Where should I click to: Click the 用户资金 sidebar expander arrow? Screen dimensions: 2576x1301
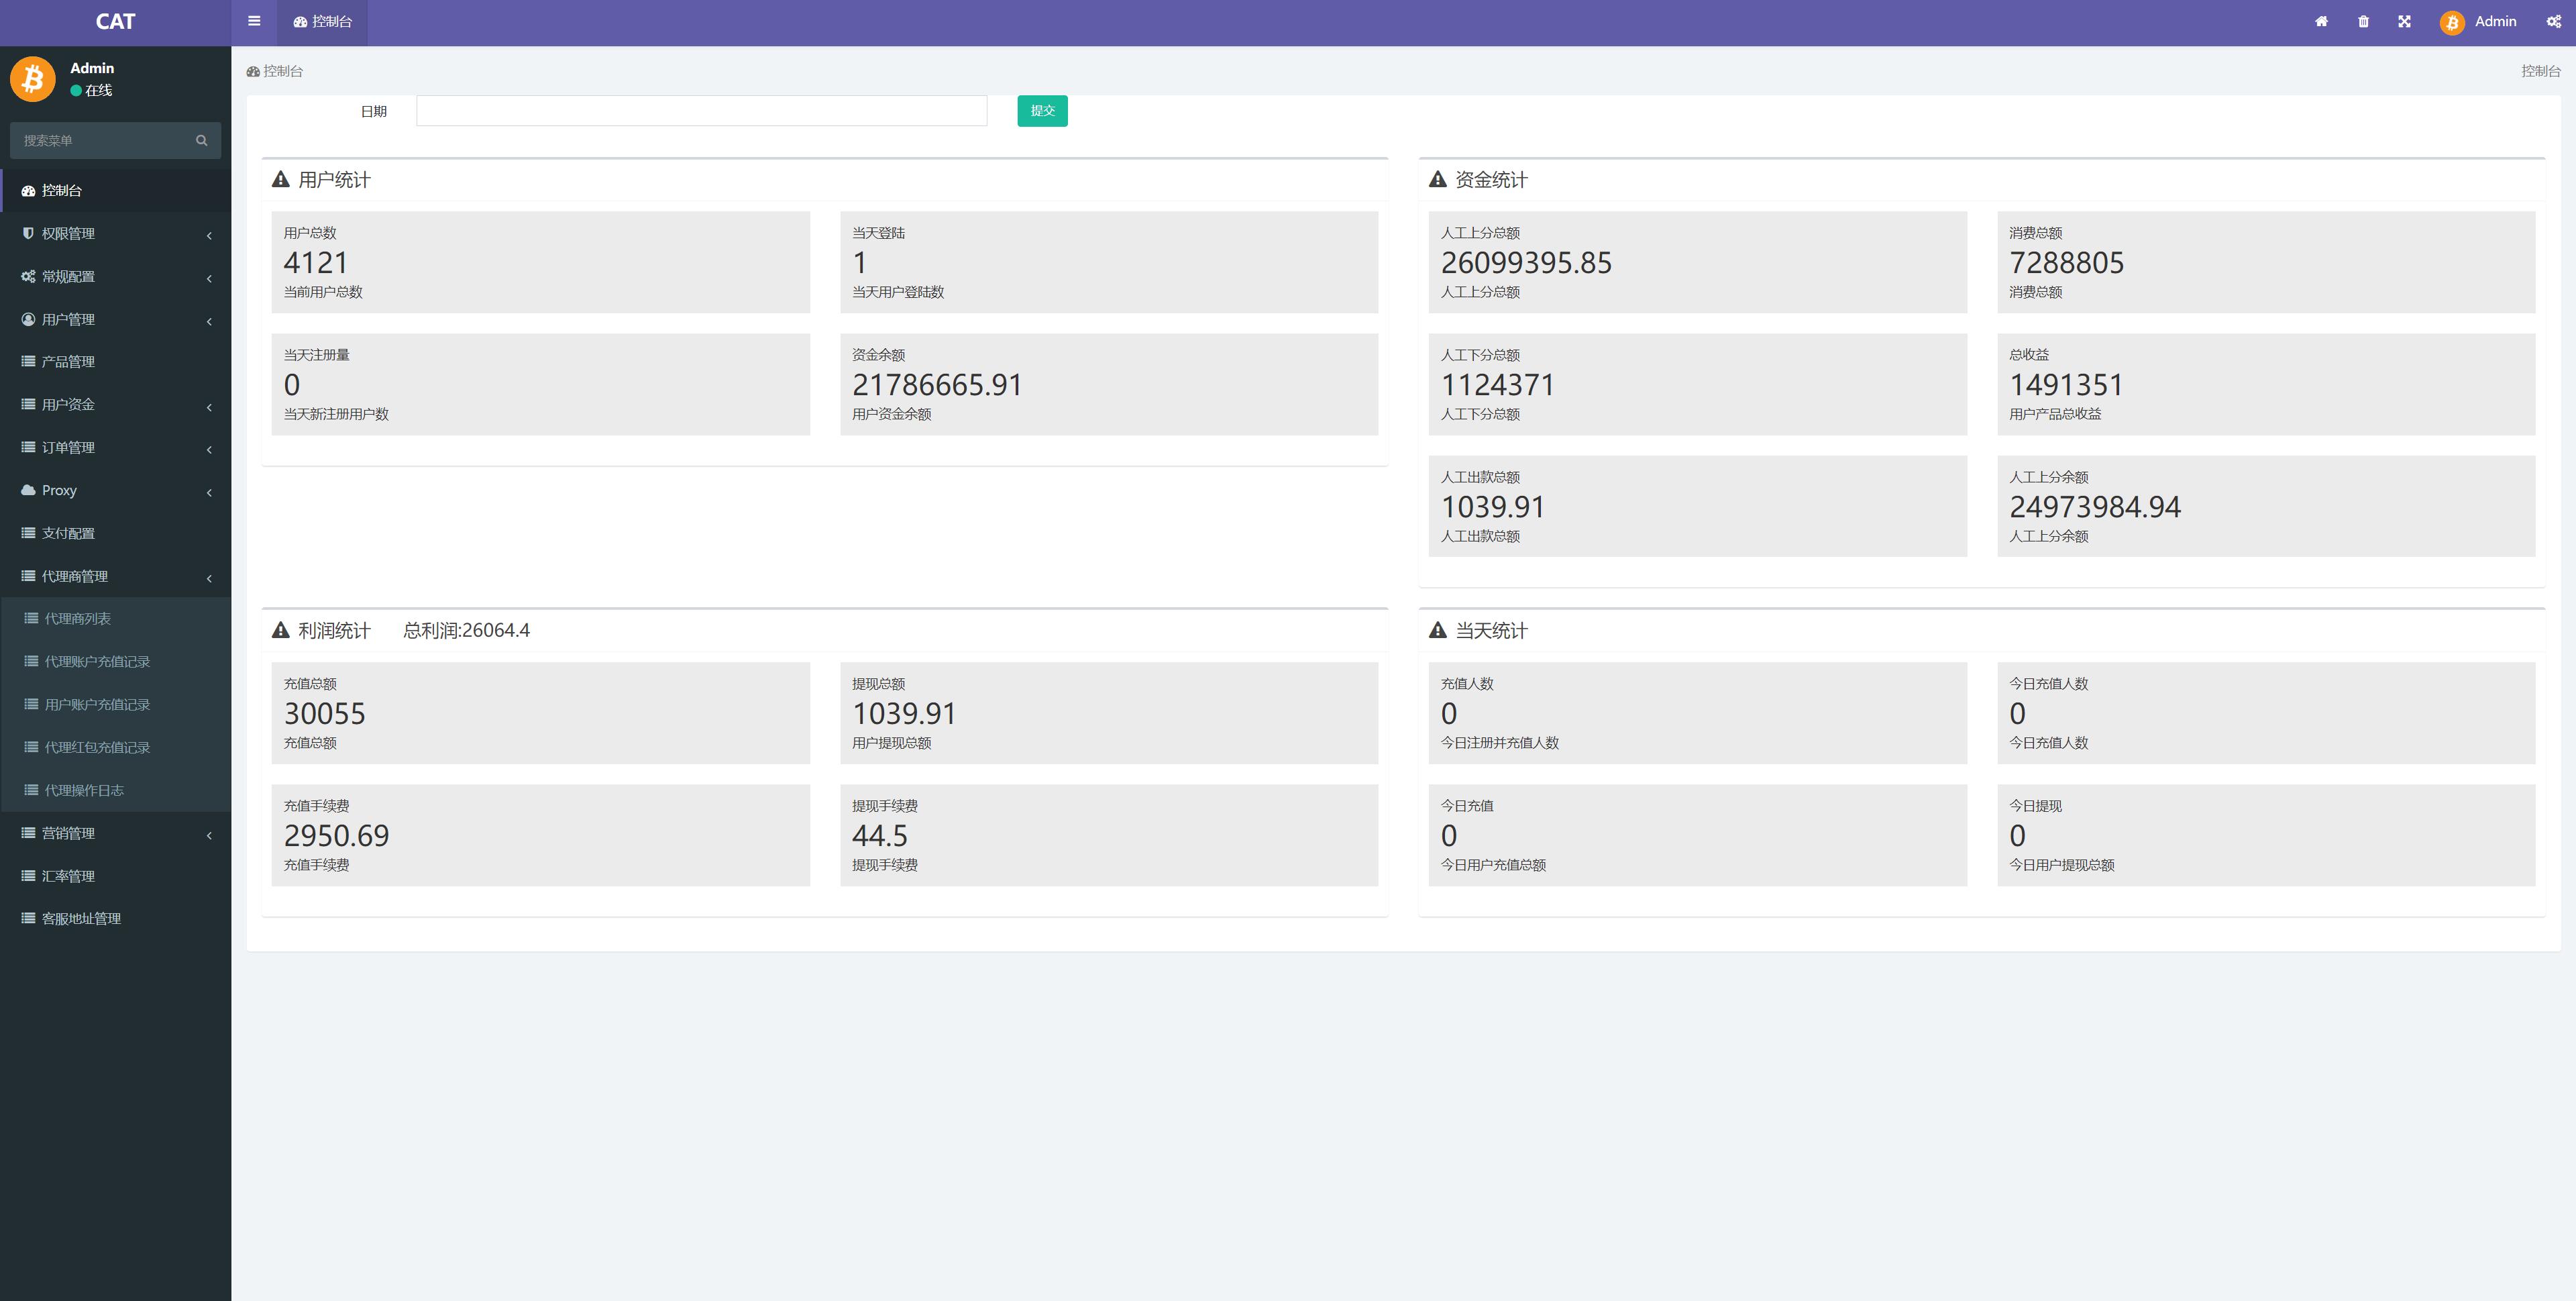[212, 405]
